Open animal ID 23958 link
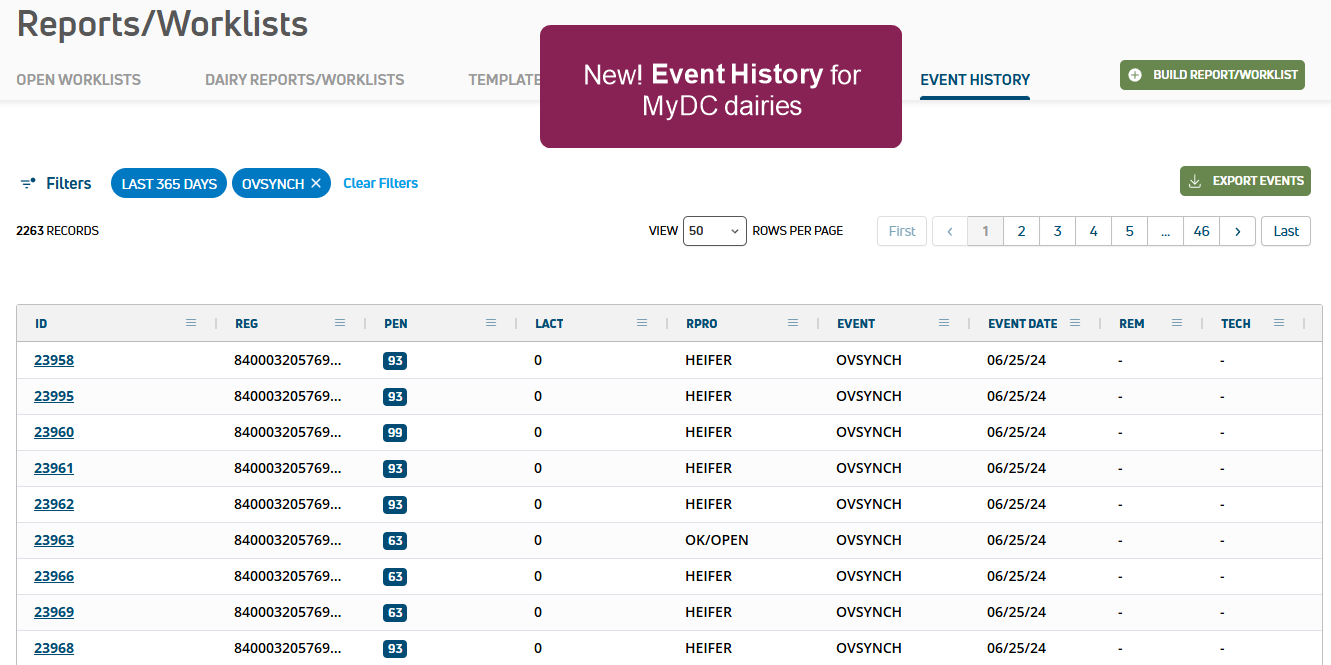 54,361
